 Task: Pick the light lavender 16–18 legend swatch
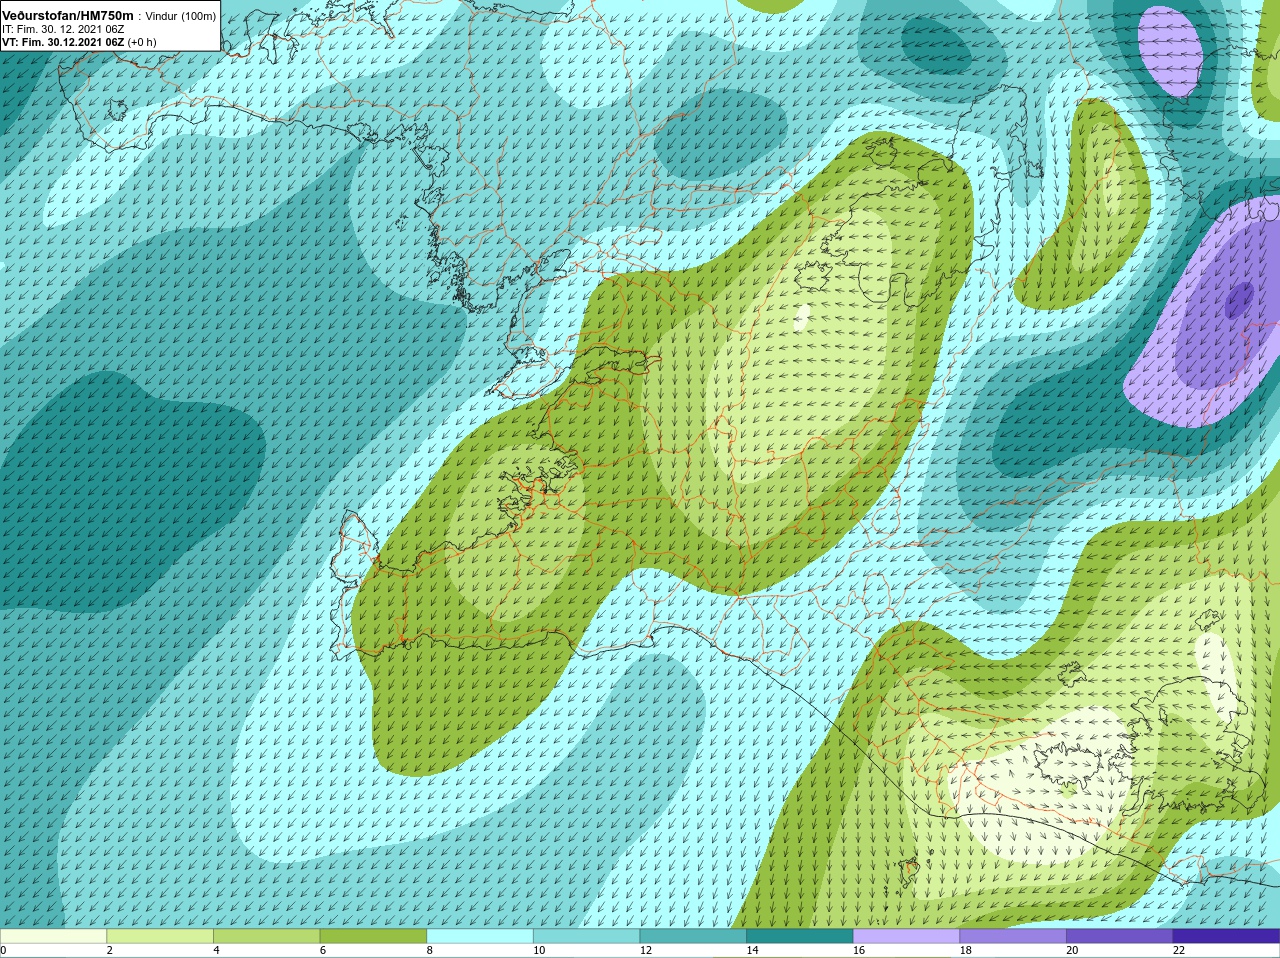[x=907, y=936]
